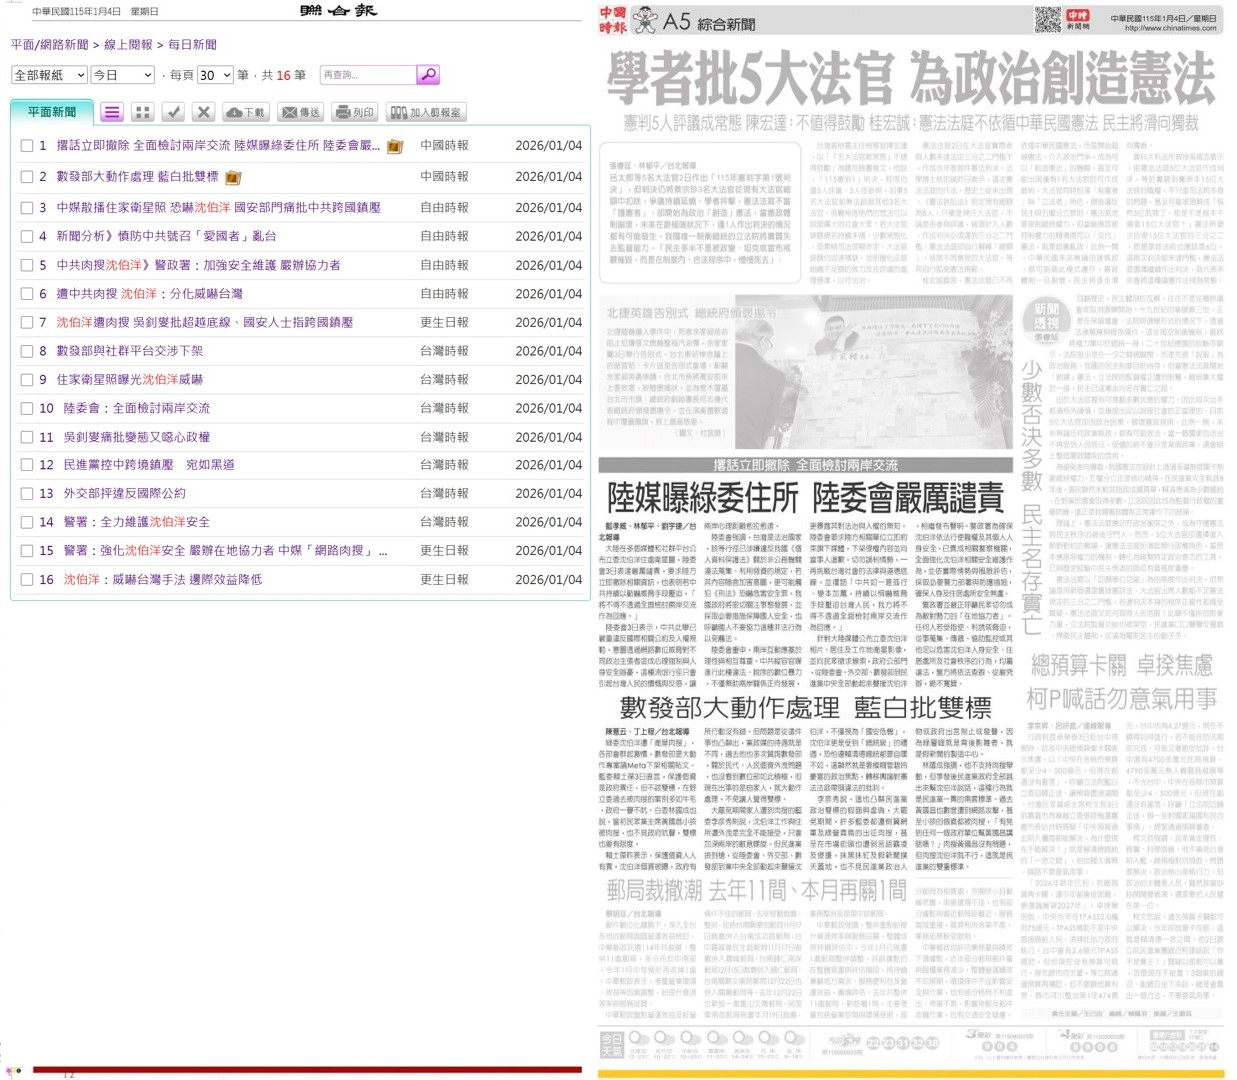This screenshot has height=1080, width=1237.
Task: Open article 10 陸委會：全面檢討兩岸交流
Action: [137, 408]
